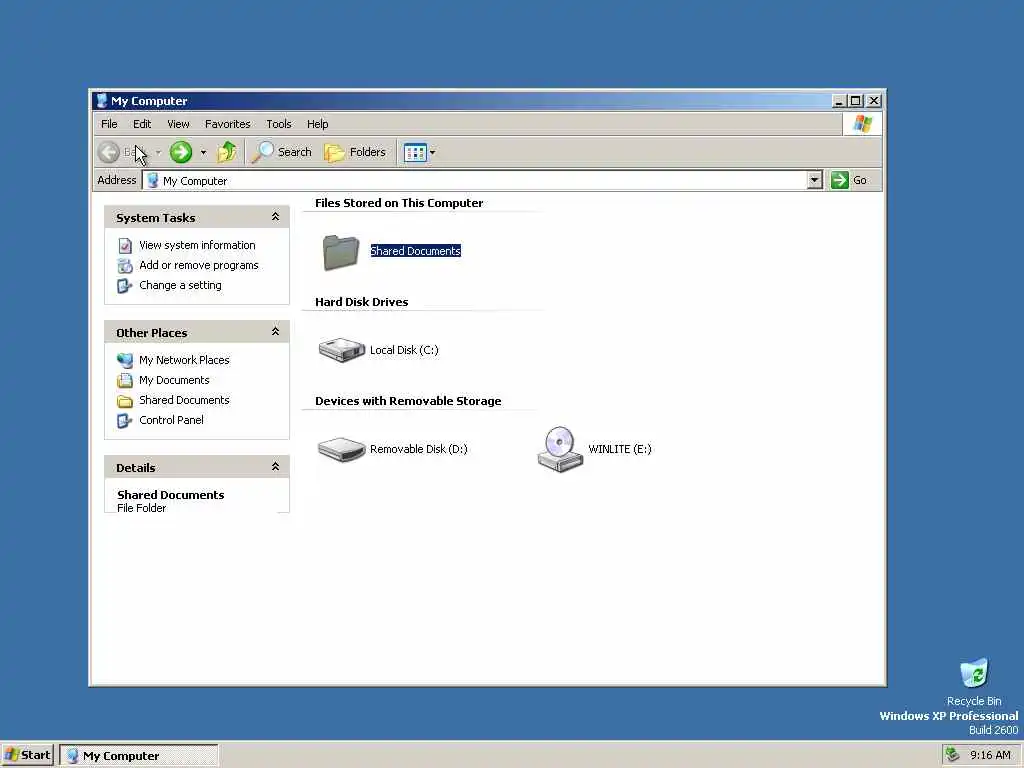Click View system information link
The width and height of the screenshot is (1024, 768).
(x=197, y=245)
